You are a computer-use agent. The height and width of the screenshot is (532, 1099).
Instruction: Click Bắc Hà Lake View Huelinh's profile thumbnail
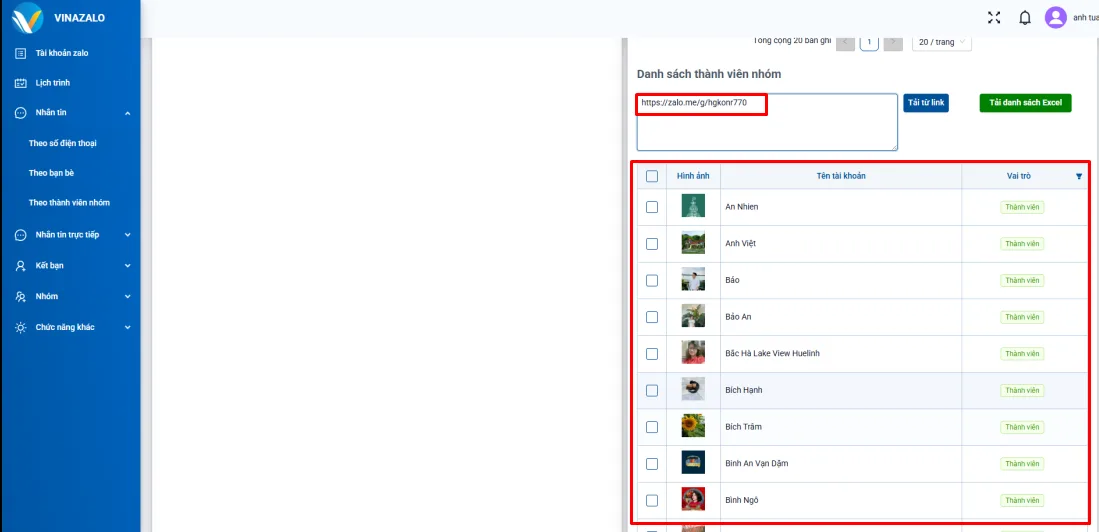pyautogui.click(x=693, y=353)
